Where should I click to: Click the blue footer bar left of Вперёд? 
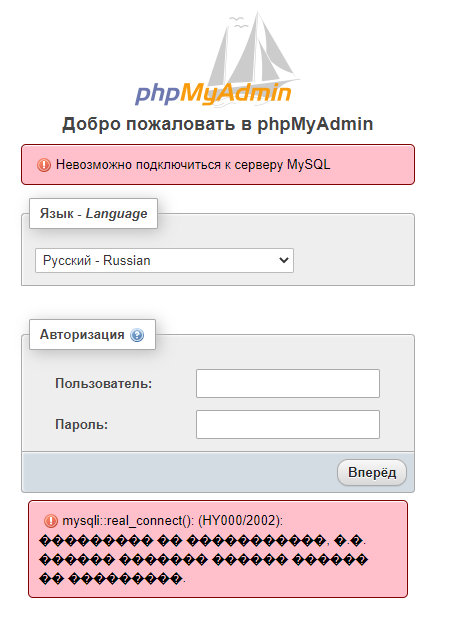coord(180,472)
